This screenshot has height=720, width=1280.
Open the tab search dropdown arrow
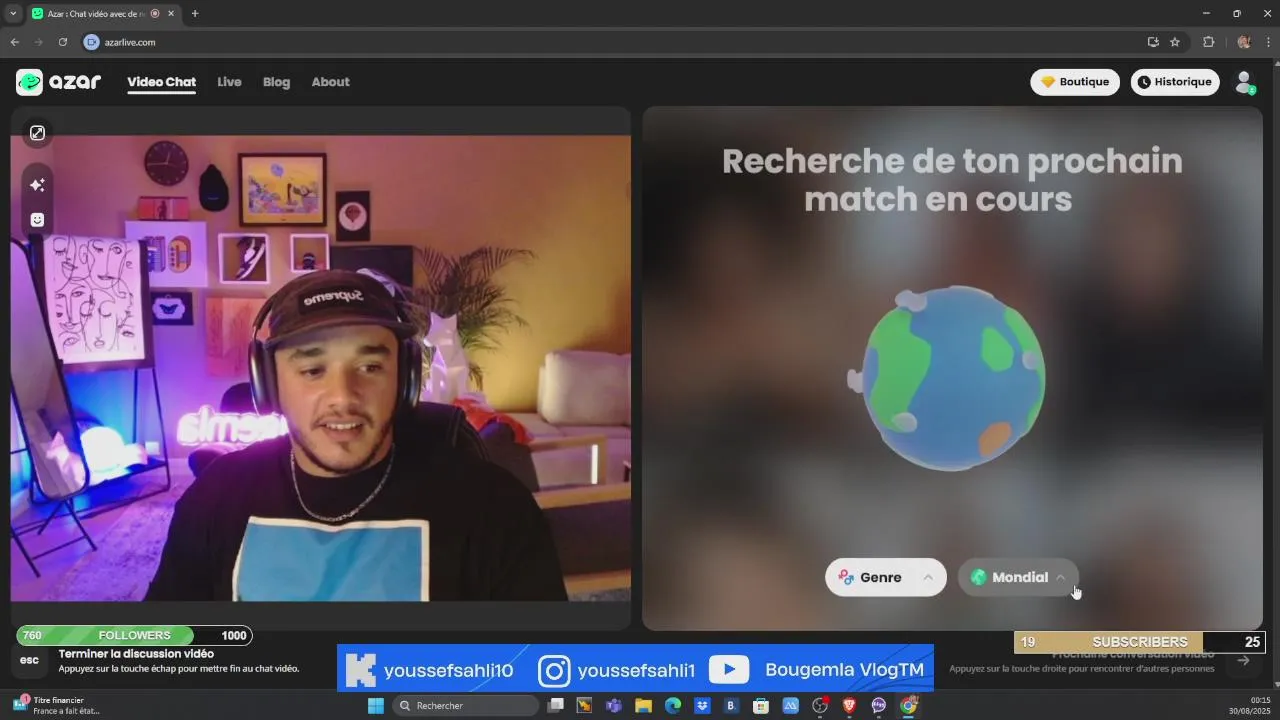pyautogui.click(x=13, y=14)
